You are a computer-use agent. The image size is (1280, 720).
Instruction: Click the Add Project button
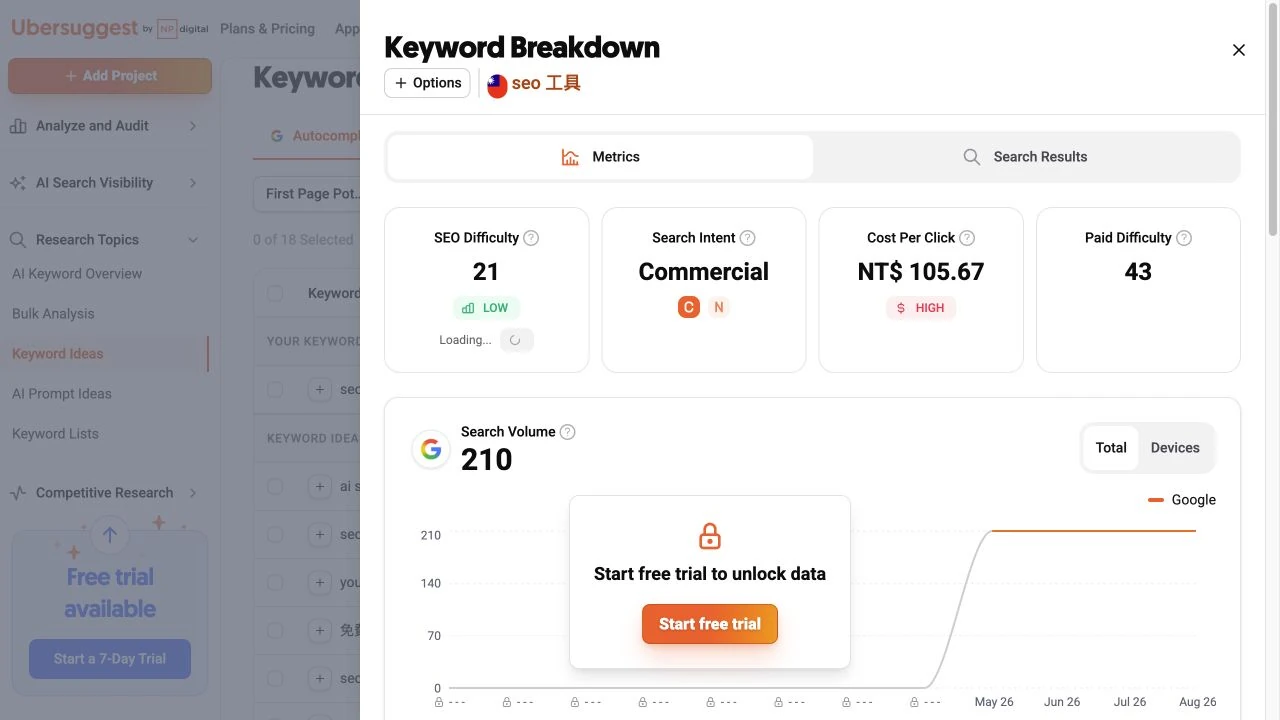click(x=110, y=76)
